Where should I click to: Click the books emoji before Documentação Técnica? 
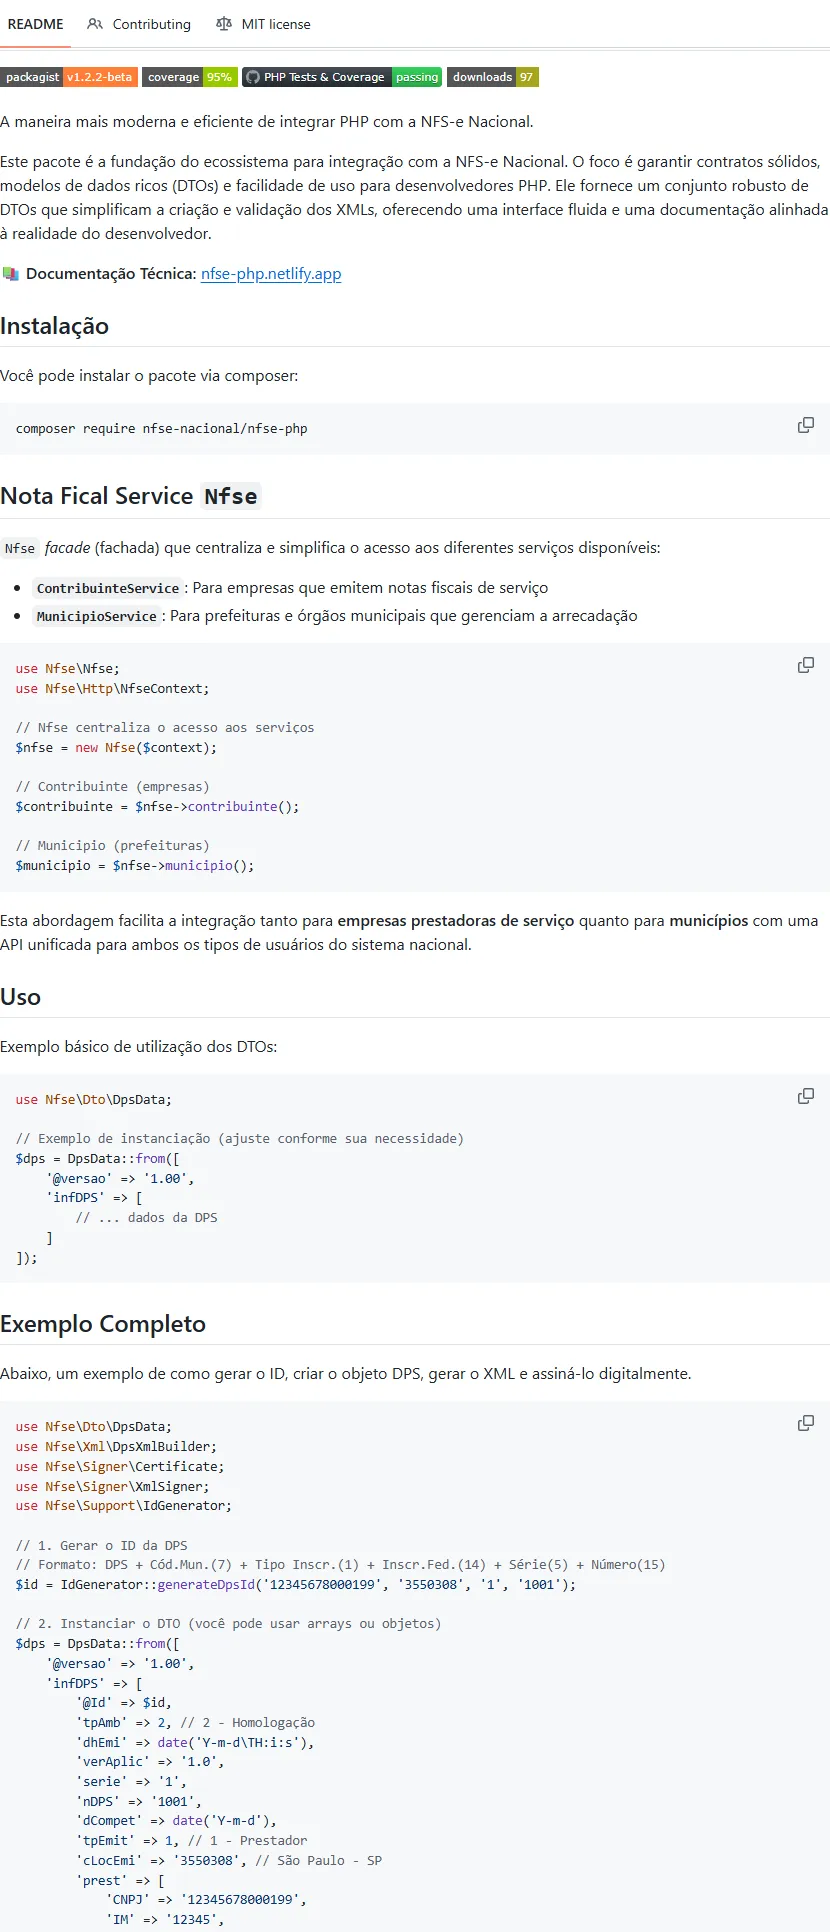click(x=10, y=274)
